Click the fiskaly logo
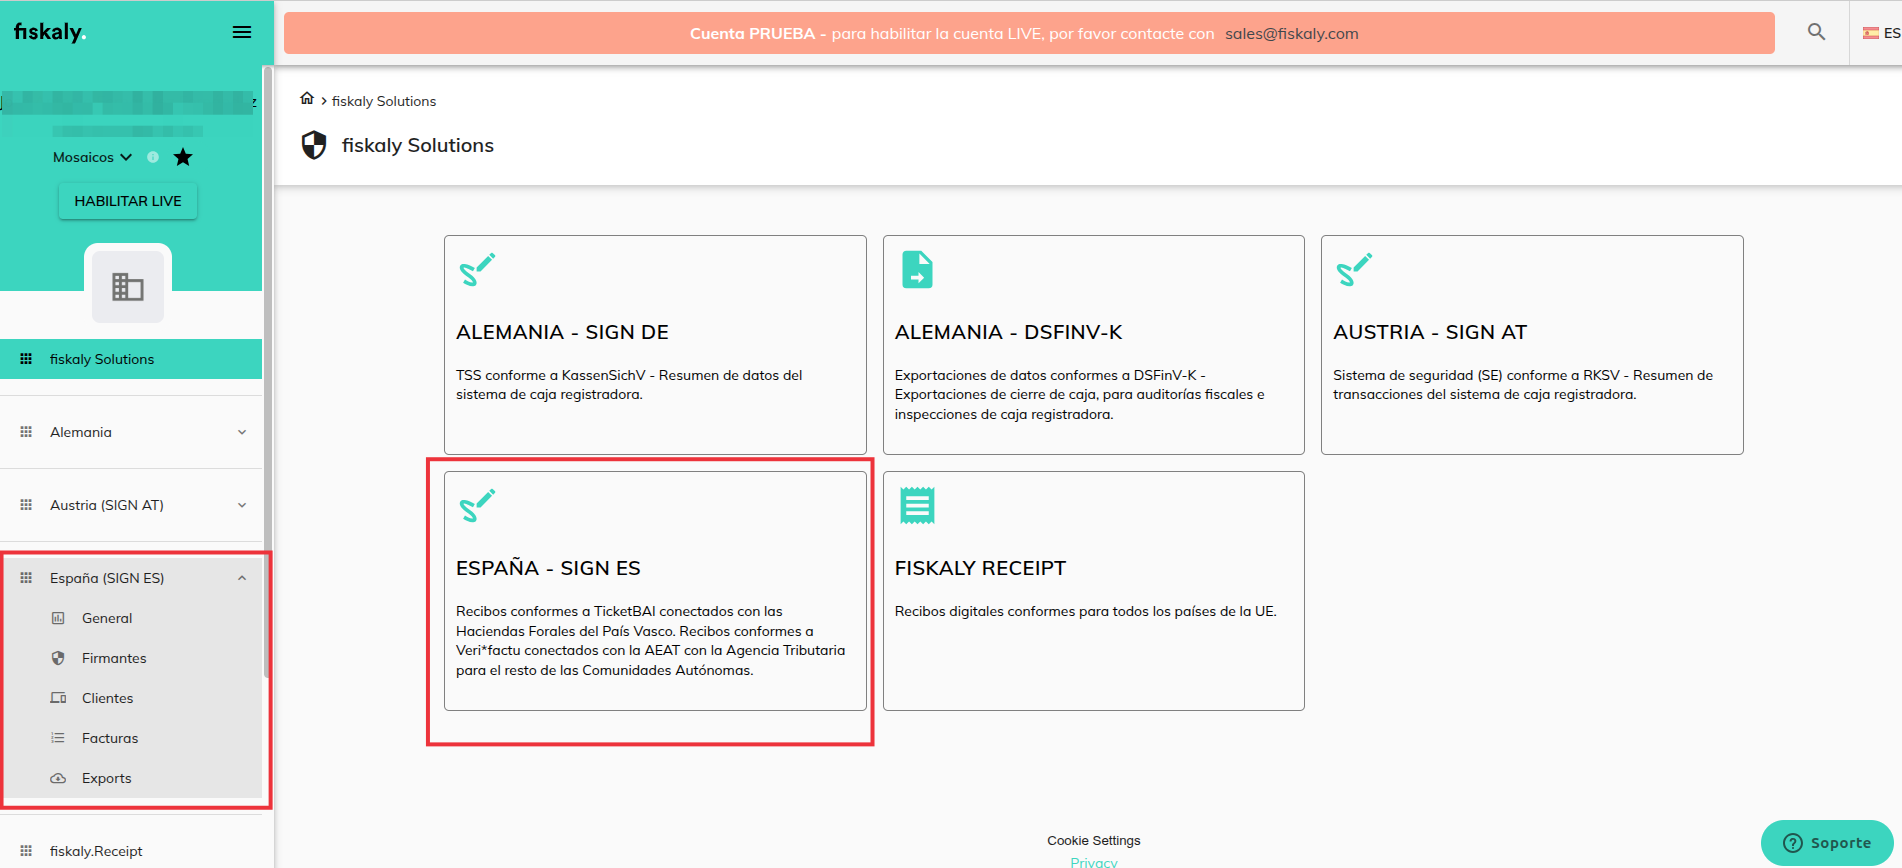Screen dimensions: 1902x868 (x=50, y=32)
